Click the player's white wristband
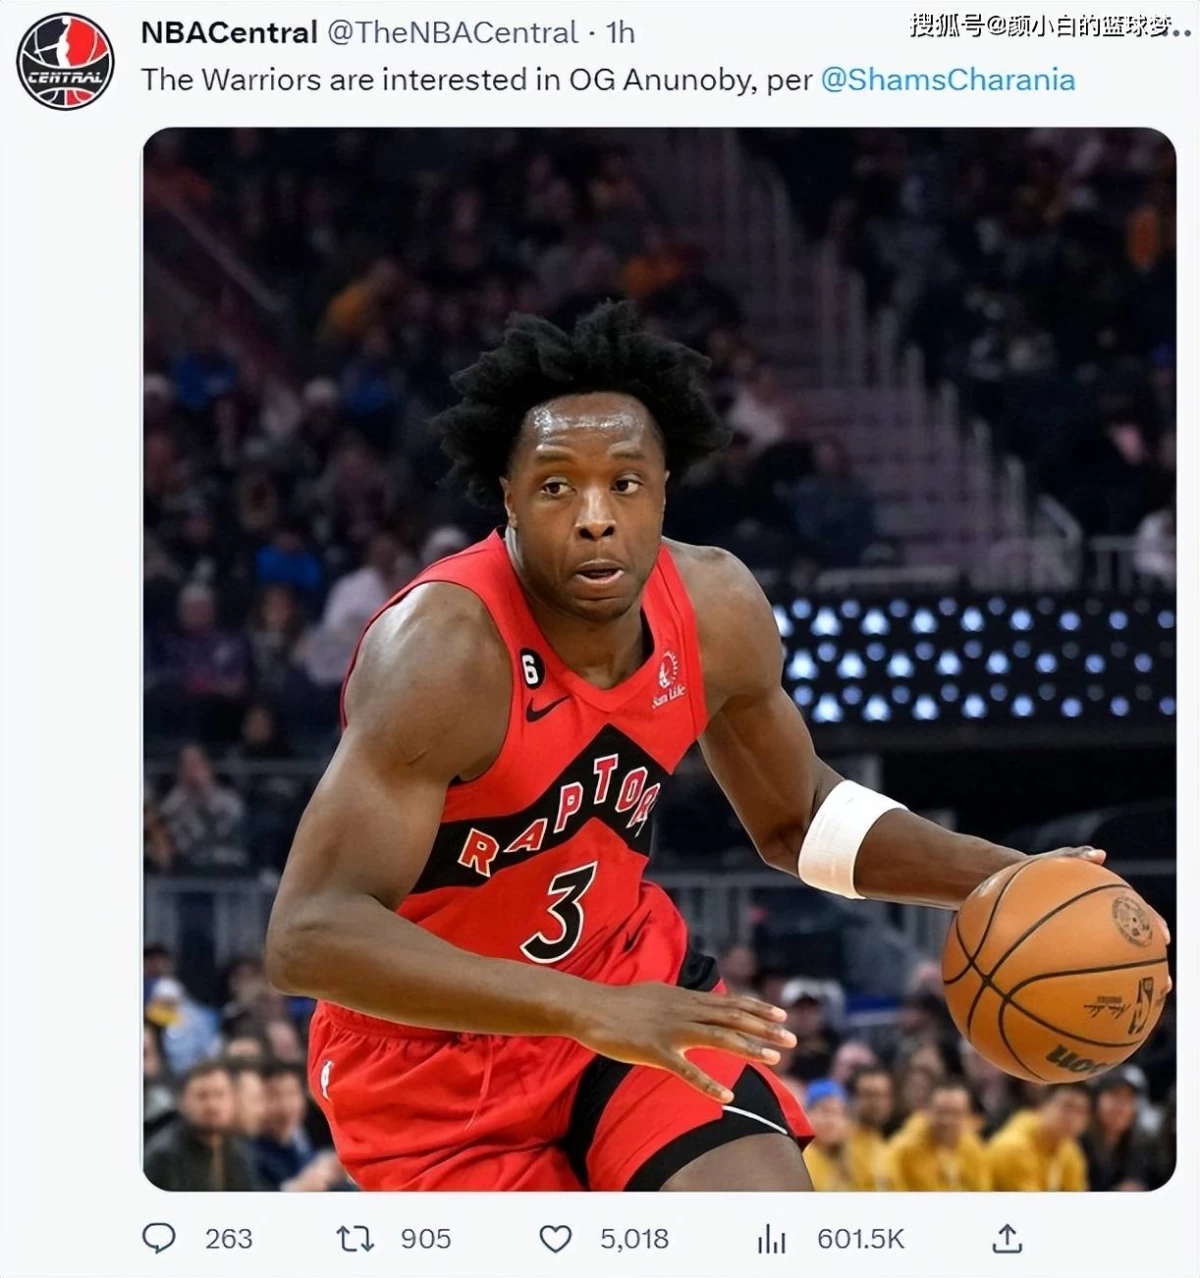The height and width of the screenshot is (1278, 1200). click(846, 838)
